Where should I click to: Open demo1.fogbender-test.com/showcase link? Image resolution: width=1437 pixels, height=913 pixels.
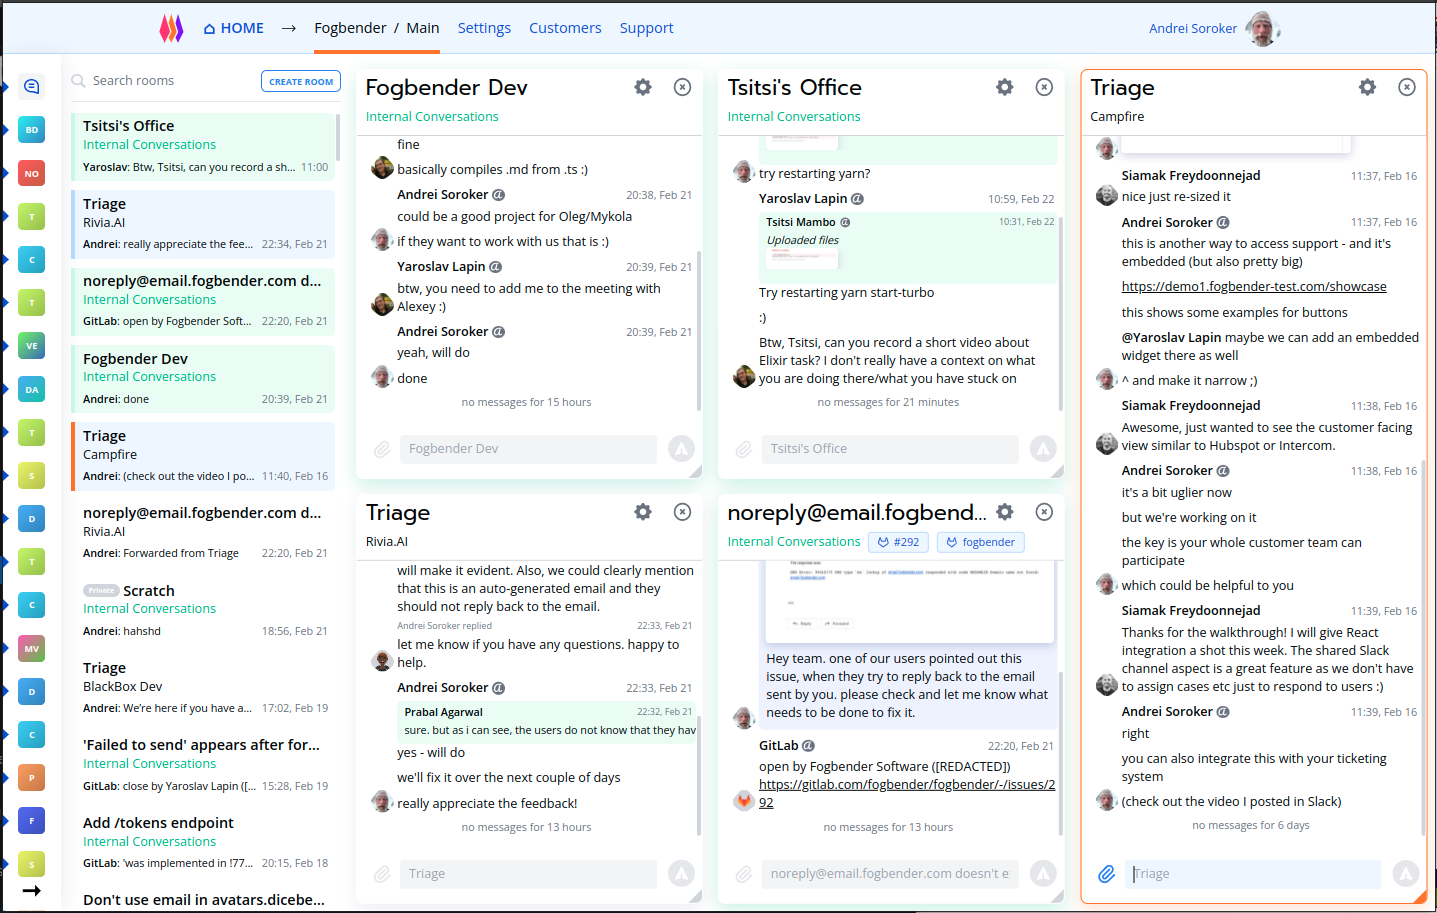pyautogui.click(x=1254, y=287)
